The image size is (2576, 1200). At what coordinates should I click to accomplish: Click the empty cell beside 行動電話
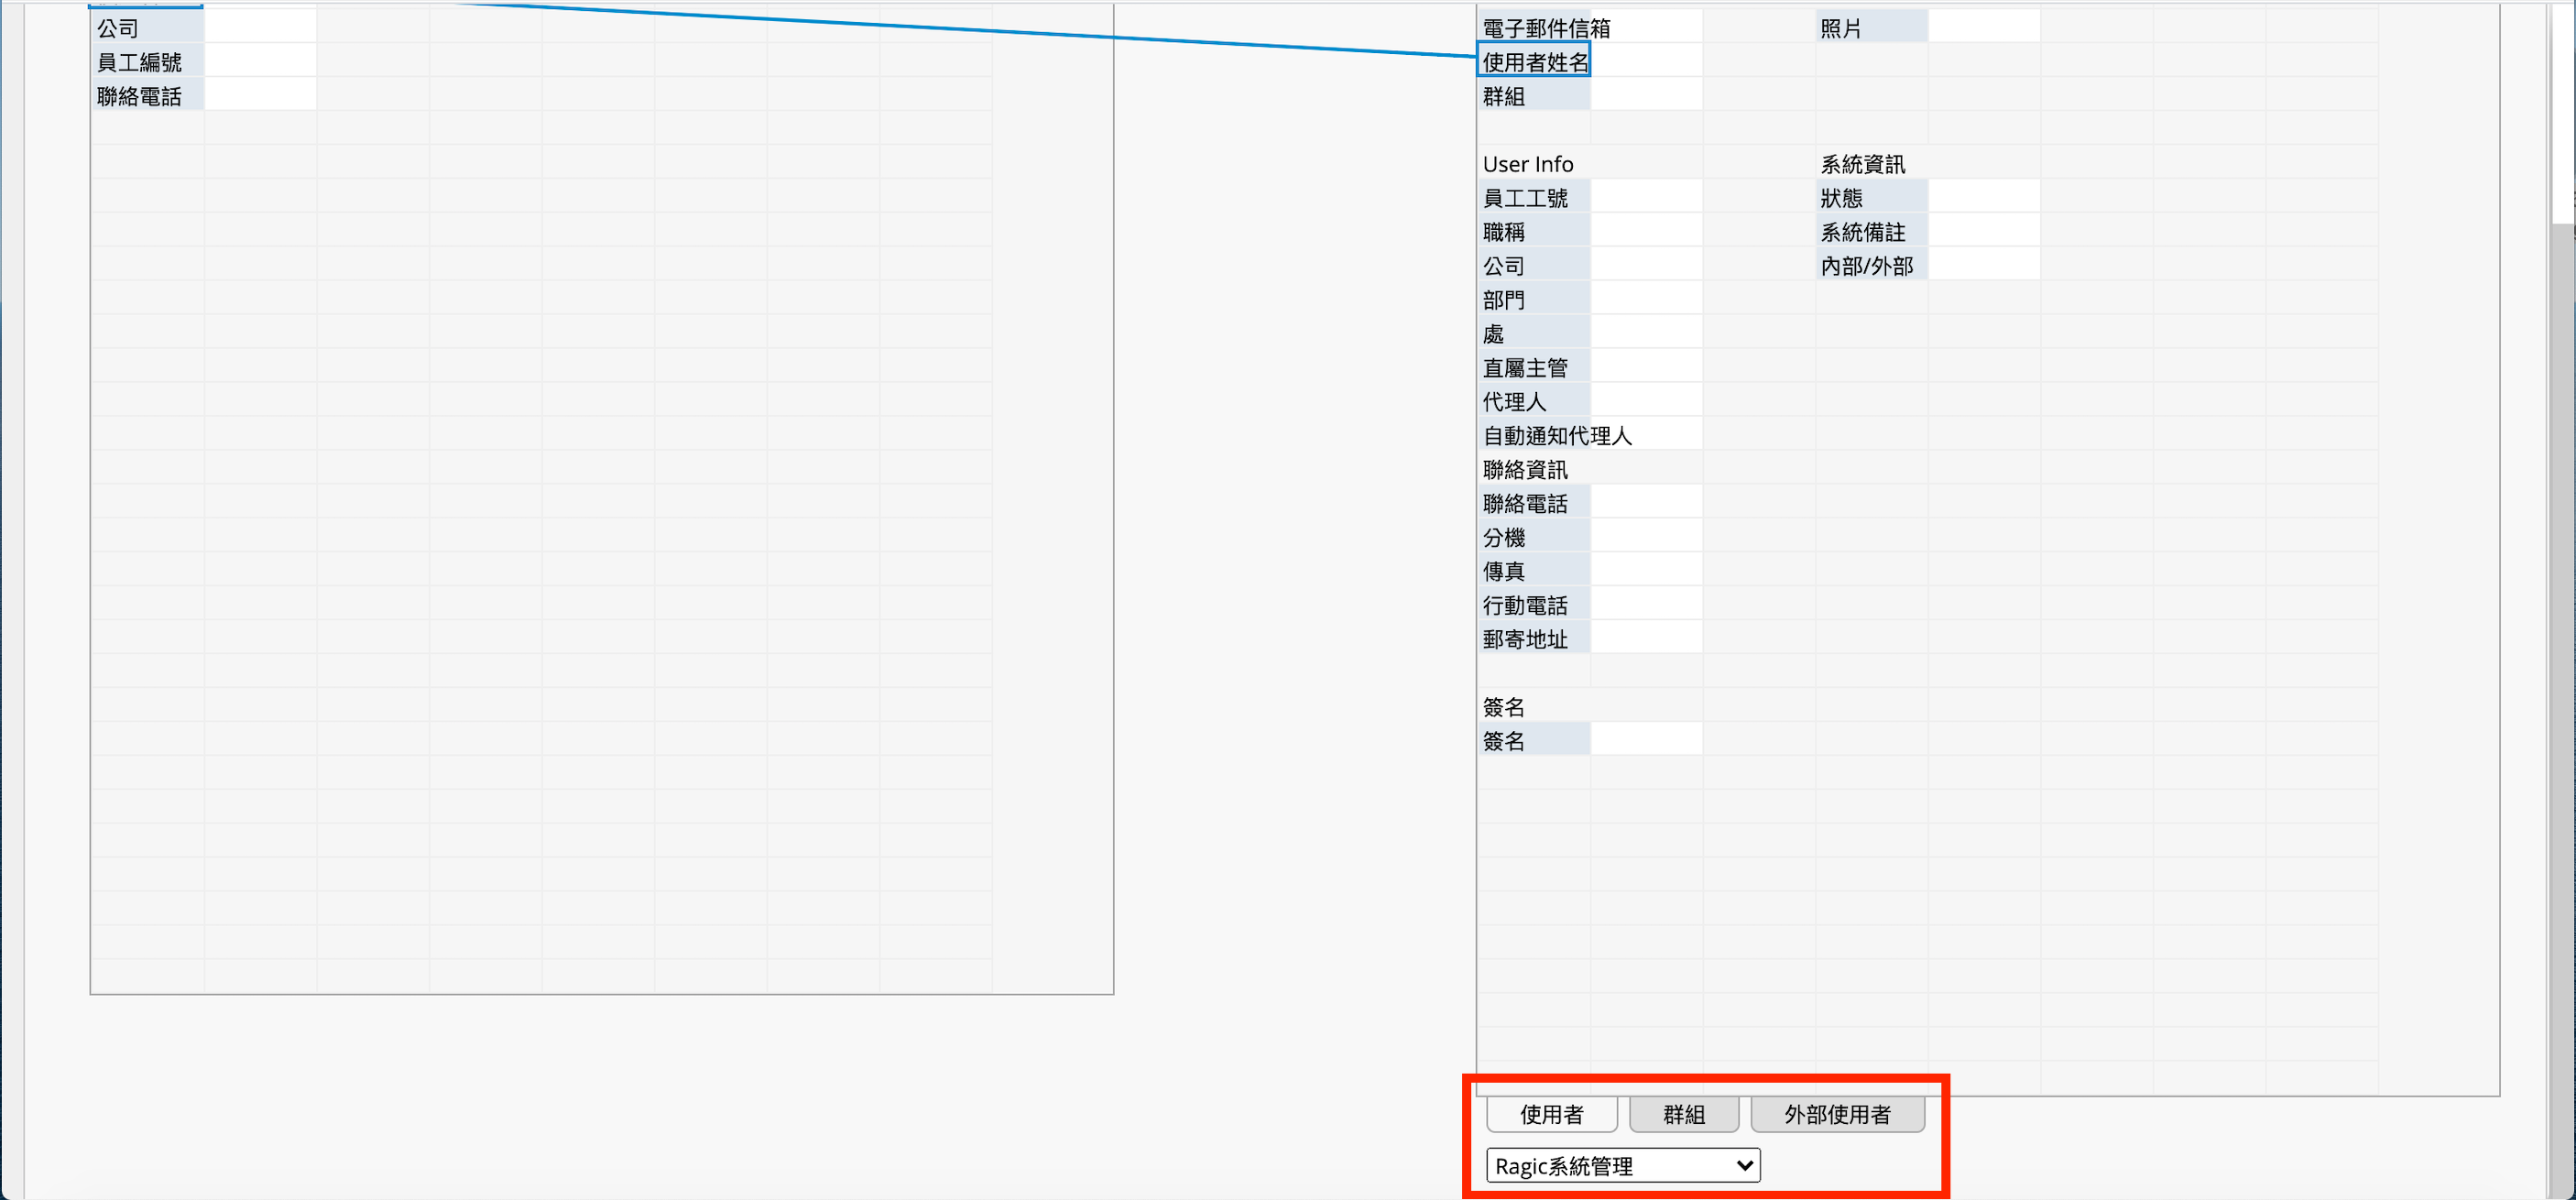click(x=1646, y=605)
